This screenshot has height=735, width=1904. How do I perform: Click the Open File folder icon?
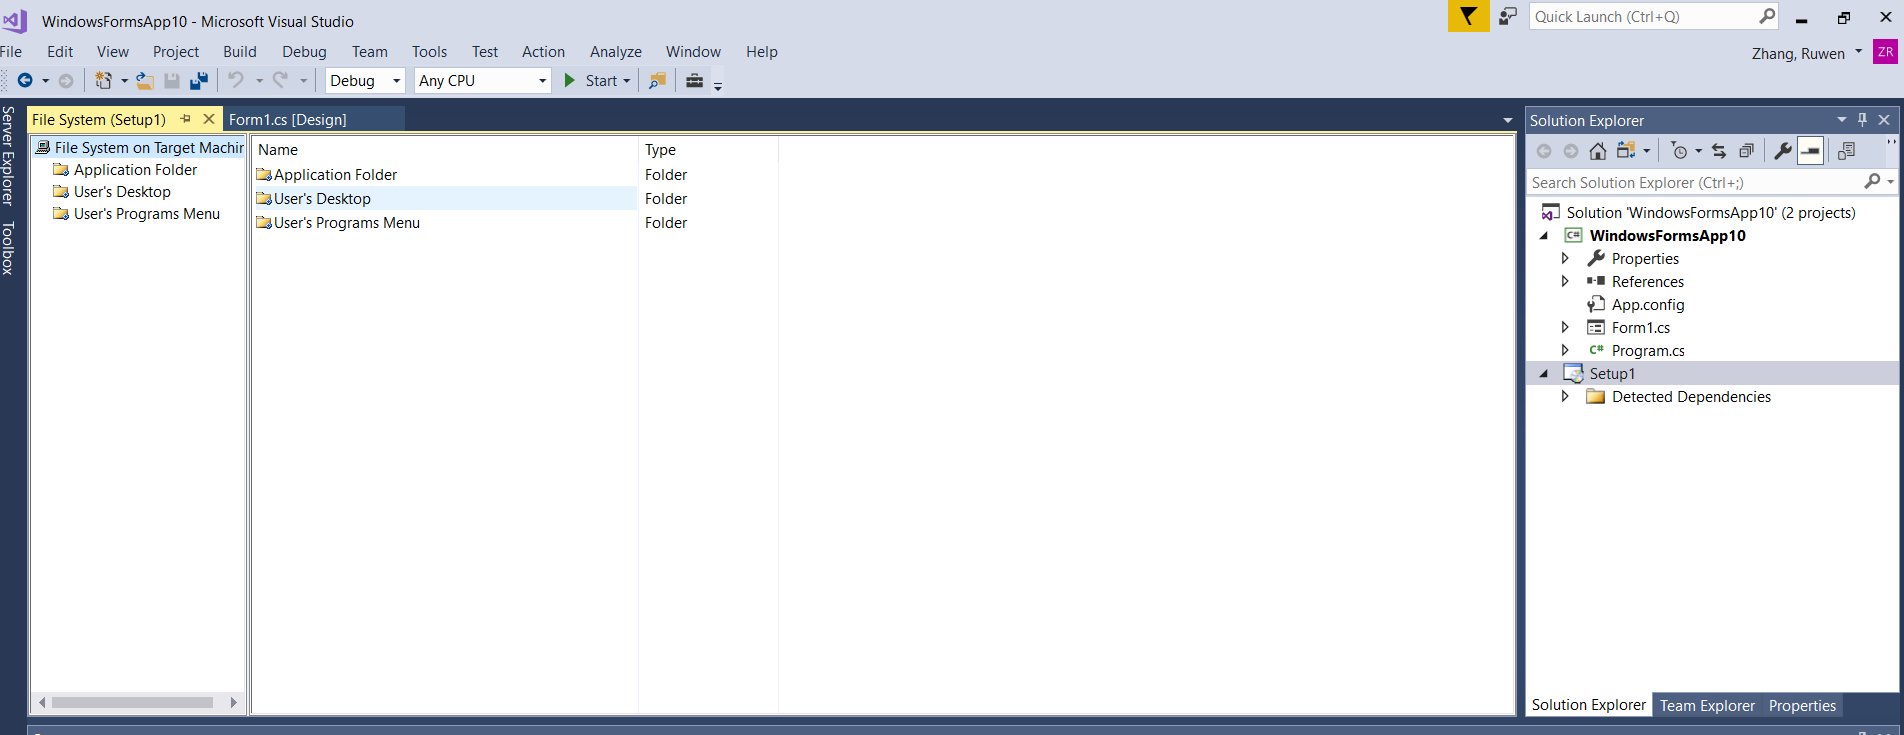(145, 81)
